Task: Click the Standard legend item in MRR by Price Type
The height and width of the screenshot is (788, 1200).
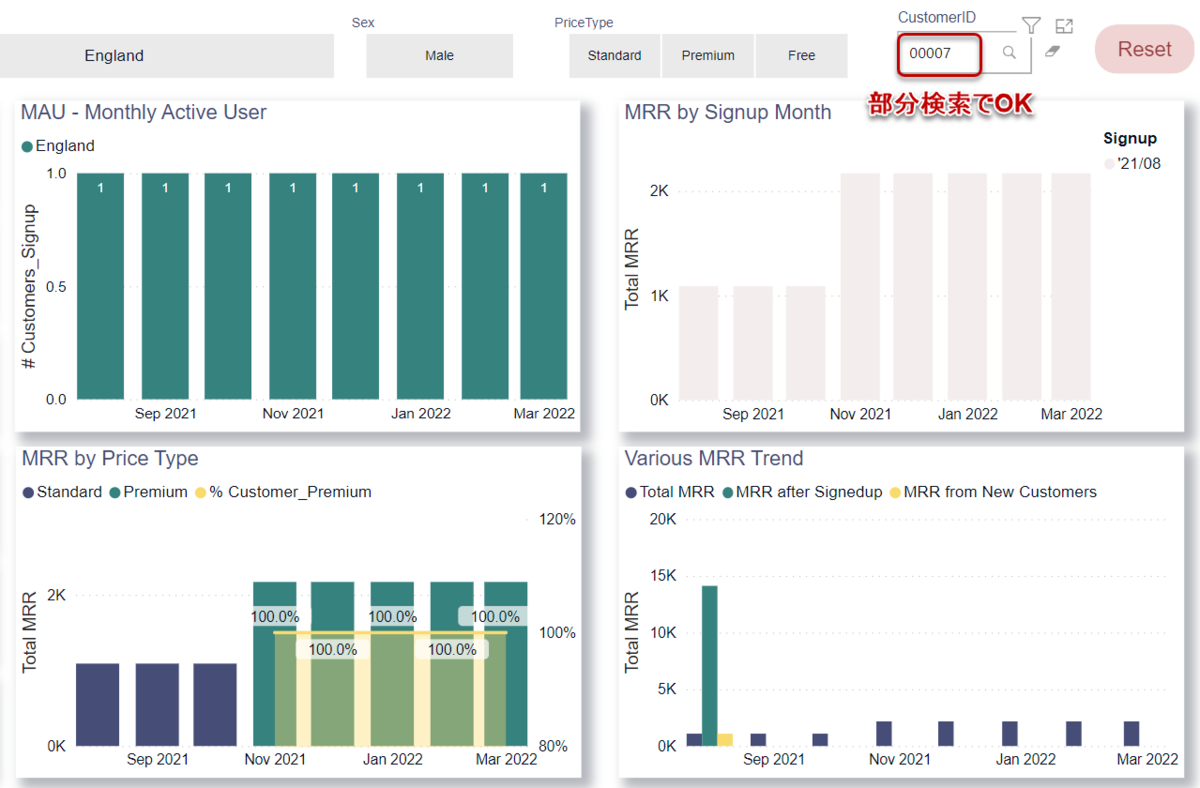Action: 62,492
